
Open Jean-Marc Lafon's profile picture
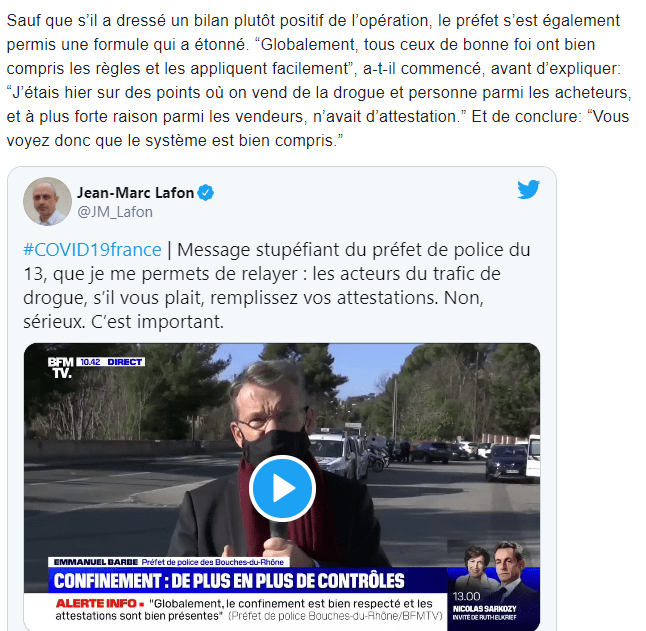[x=47, y=201]
